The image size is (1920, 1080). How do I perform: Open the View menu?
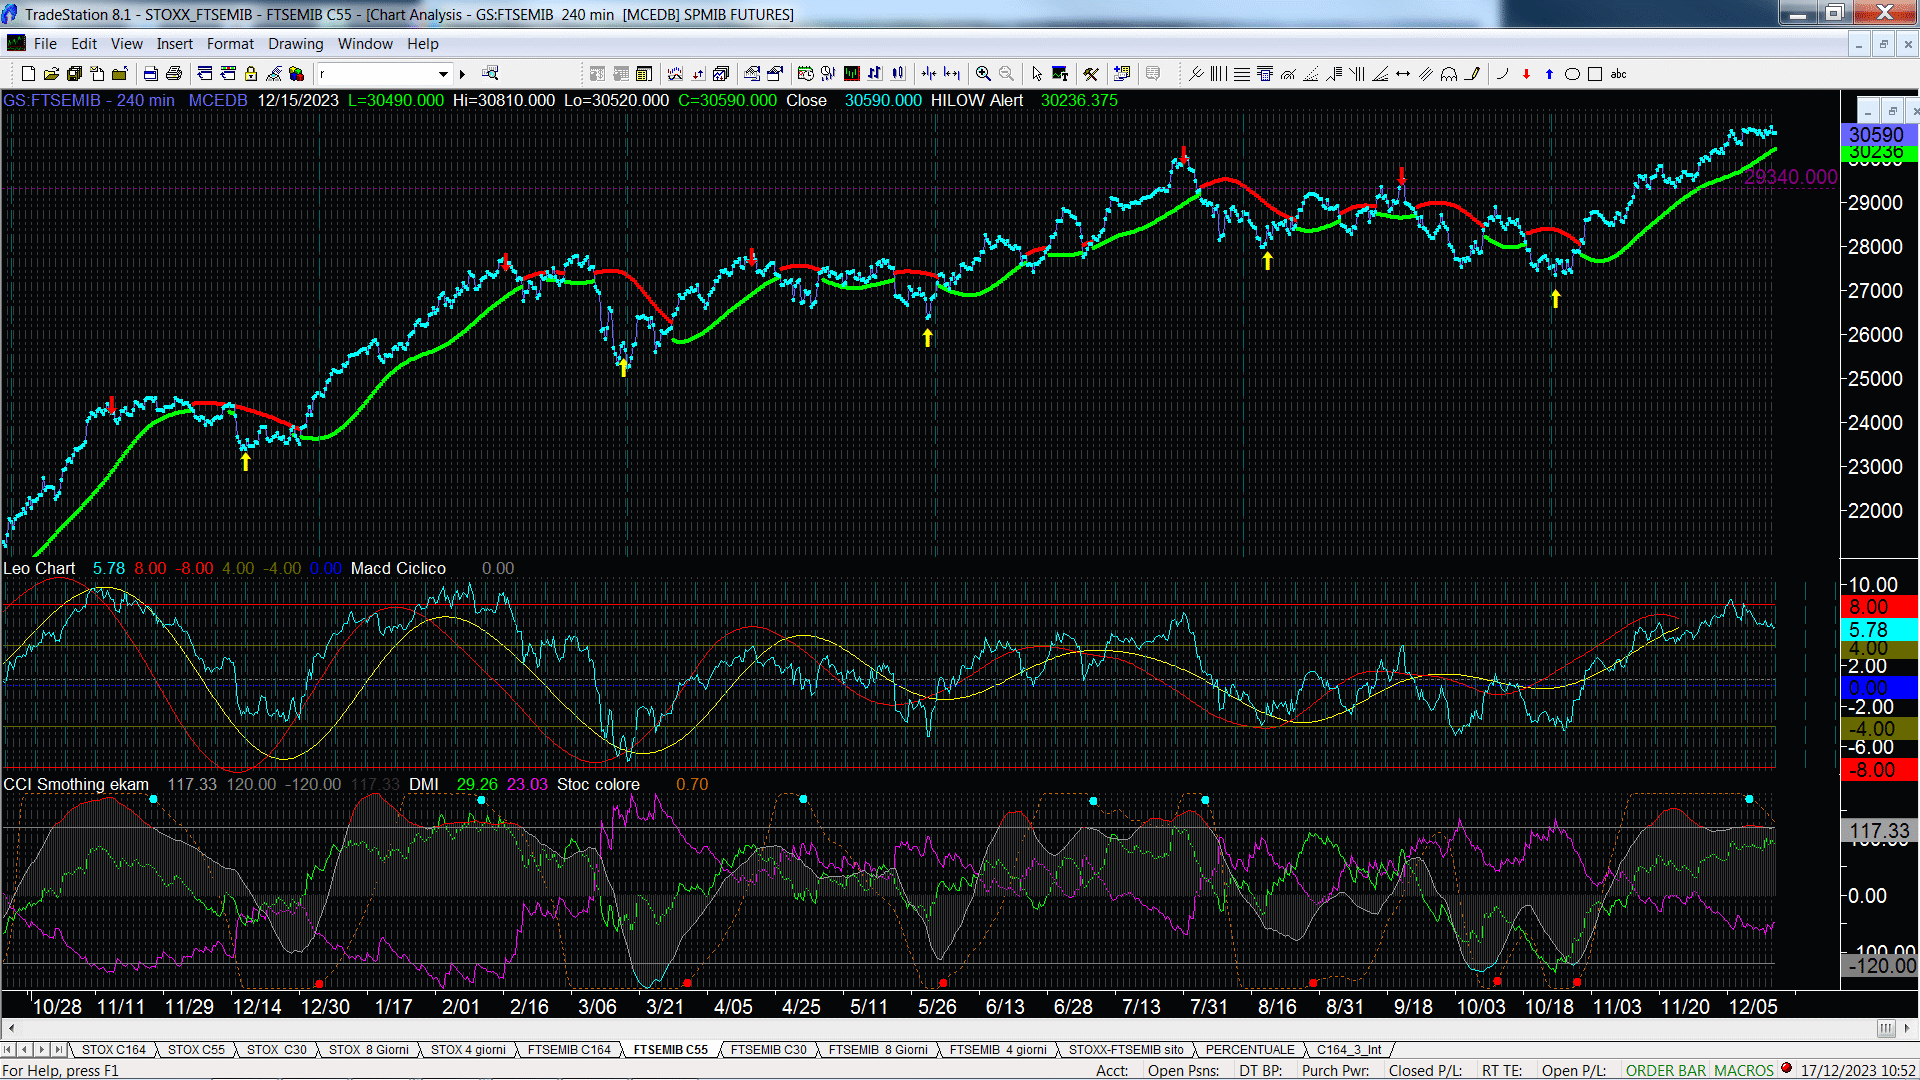point(127,44)
